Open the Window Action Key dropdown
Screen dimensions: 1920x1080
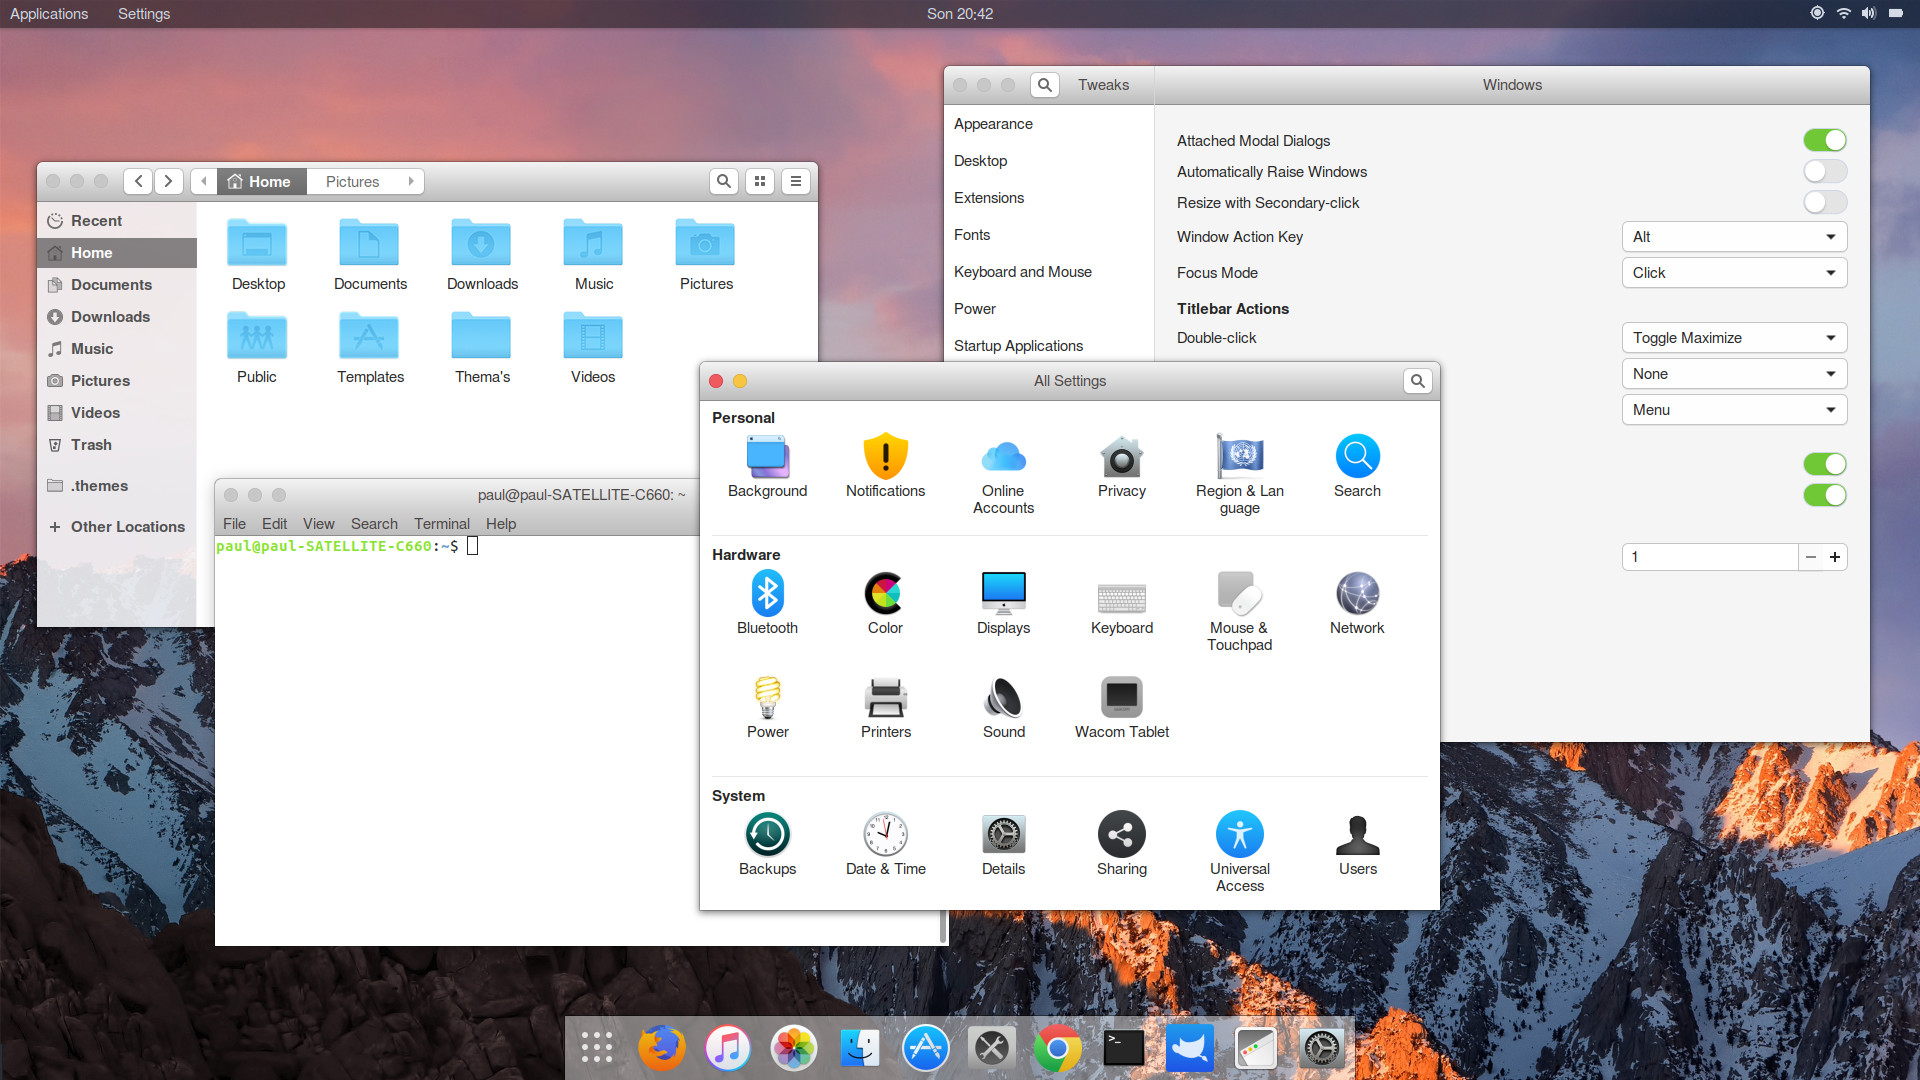[1734, 236]
